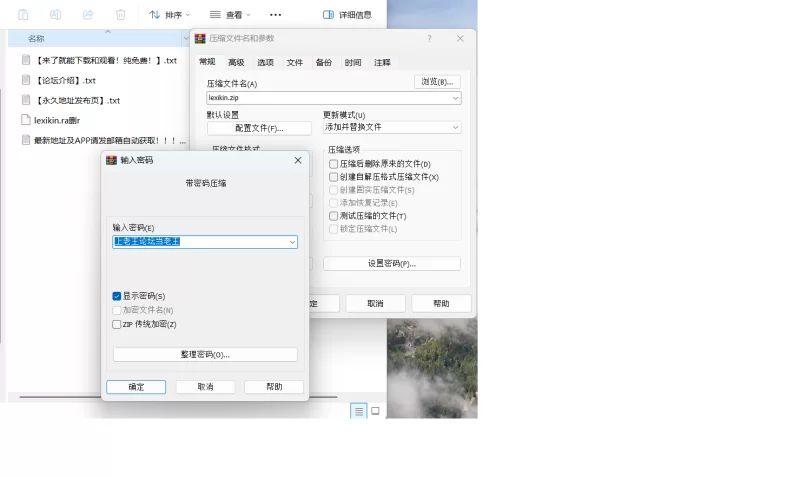The image size is (800, 477).
Task: Enable 测试压缩的文件 checkbox
Action: (334, 216)
